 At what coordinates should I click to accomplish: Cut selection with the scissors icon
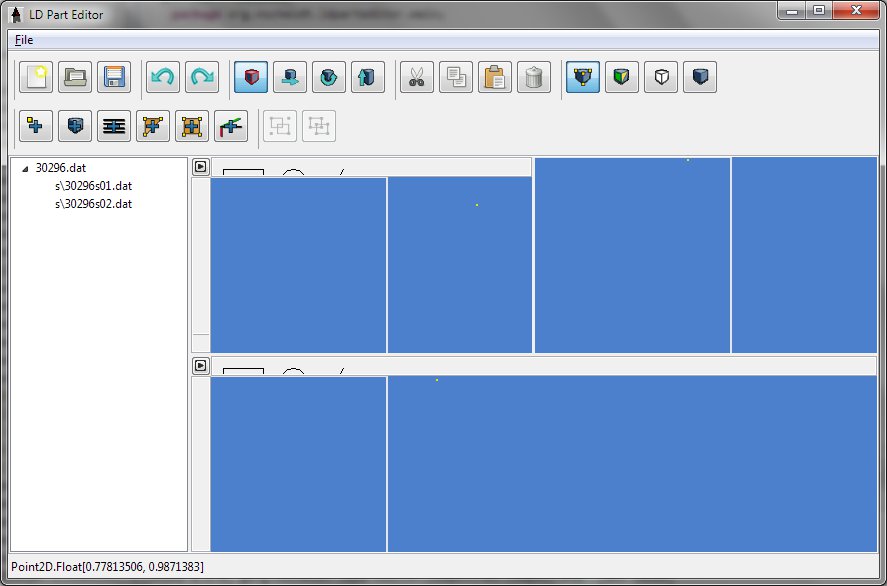tap(417, 77)
